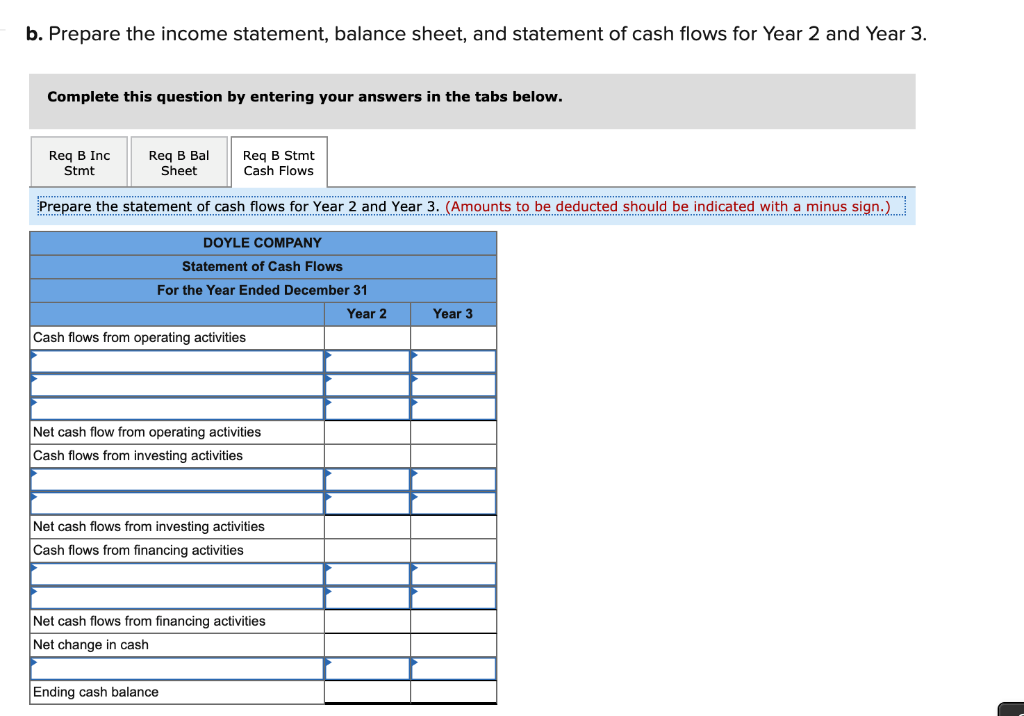Open second account dropdown under investing activities

[x=176, y=502]
